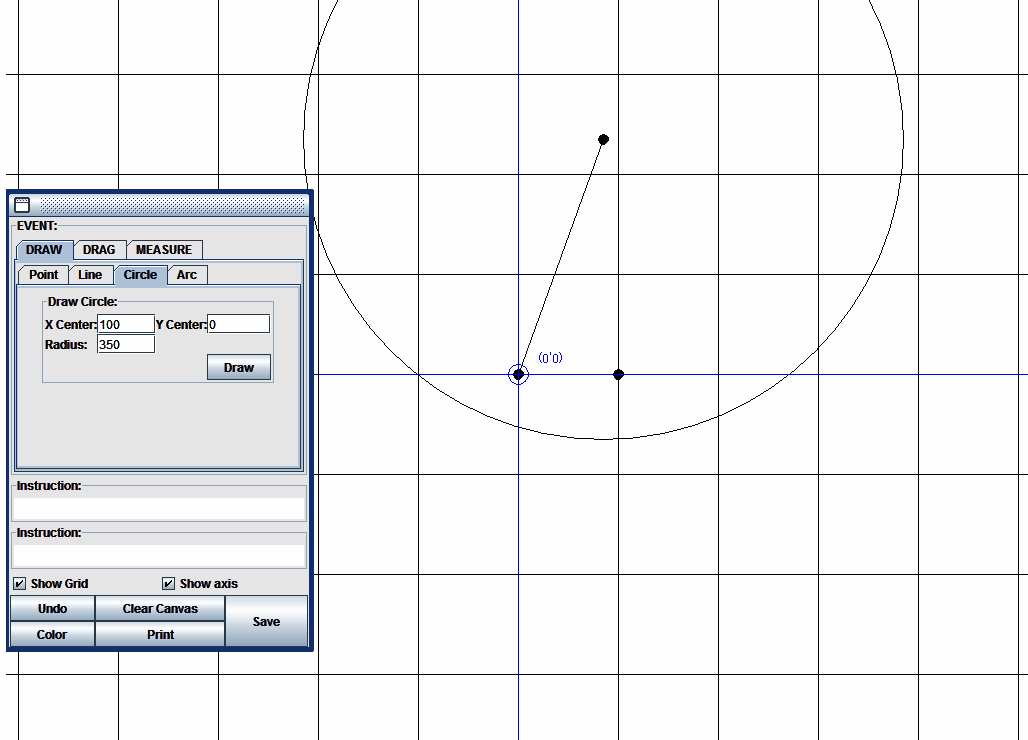Click the X Center input field

126,324
